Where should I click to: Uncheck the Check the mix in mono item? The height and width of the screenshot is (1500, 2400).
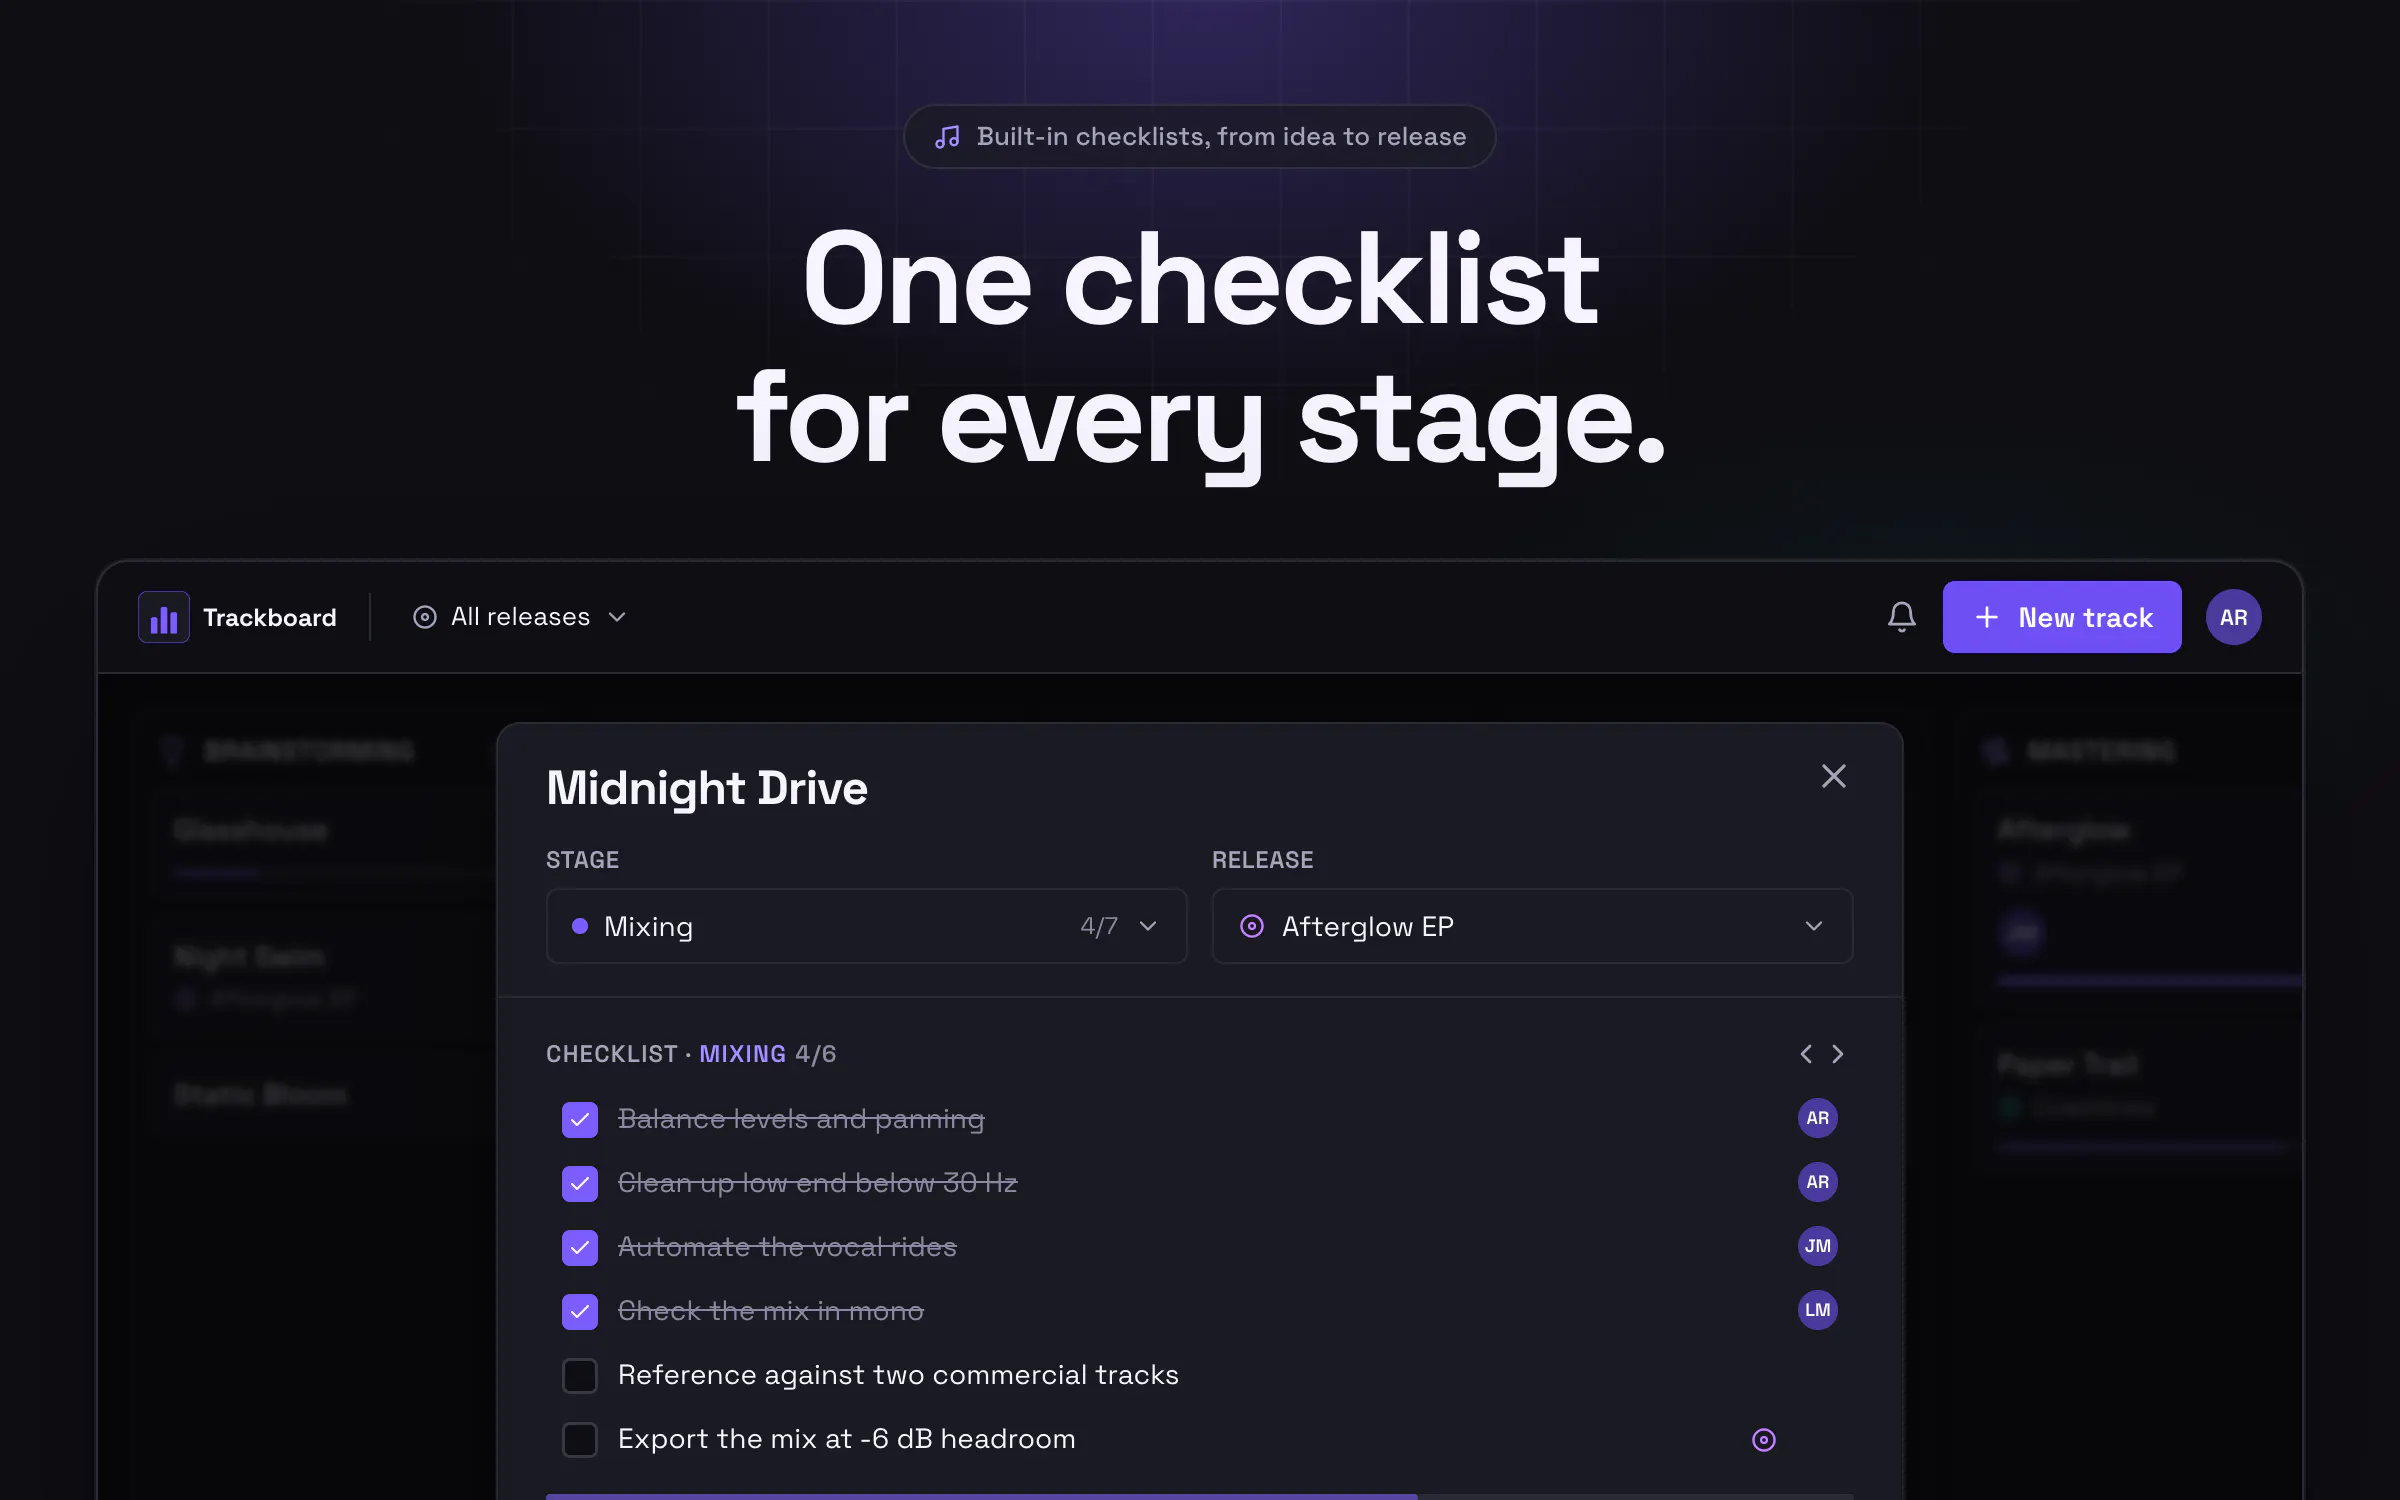pos(580,1311)
